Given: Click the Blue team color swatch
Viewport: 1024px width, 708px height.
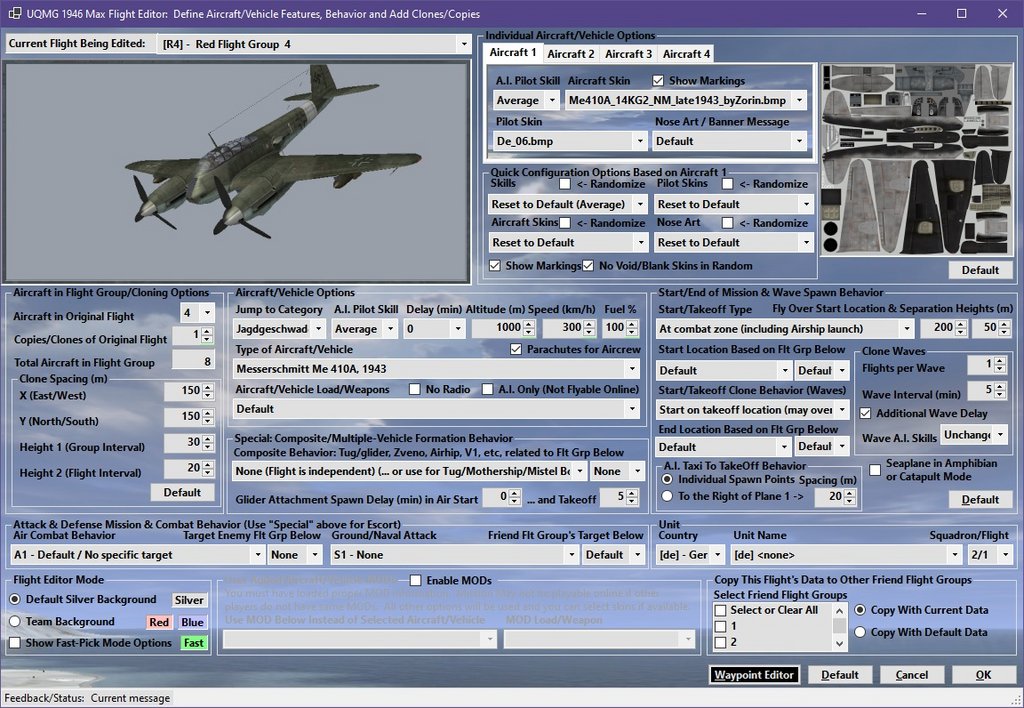Looking at the screenshot, I should [x=192, y=622].
